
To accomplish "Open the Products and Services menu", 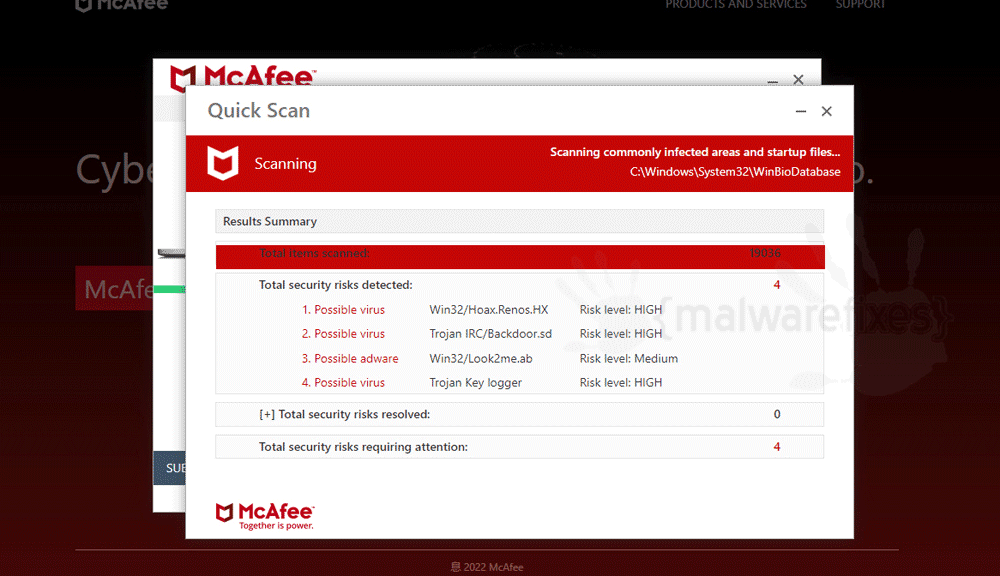I will click(736, 4).
